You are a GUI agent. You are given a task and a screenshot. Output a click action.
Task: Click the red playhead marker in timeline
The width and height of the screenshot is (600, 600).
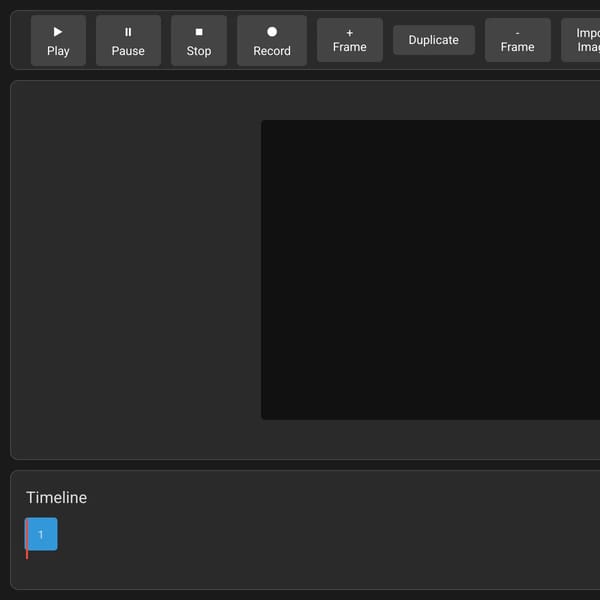[27, 539]
